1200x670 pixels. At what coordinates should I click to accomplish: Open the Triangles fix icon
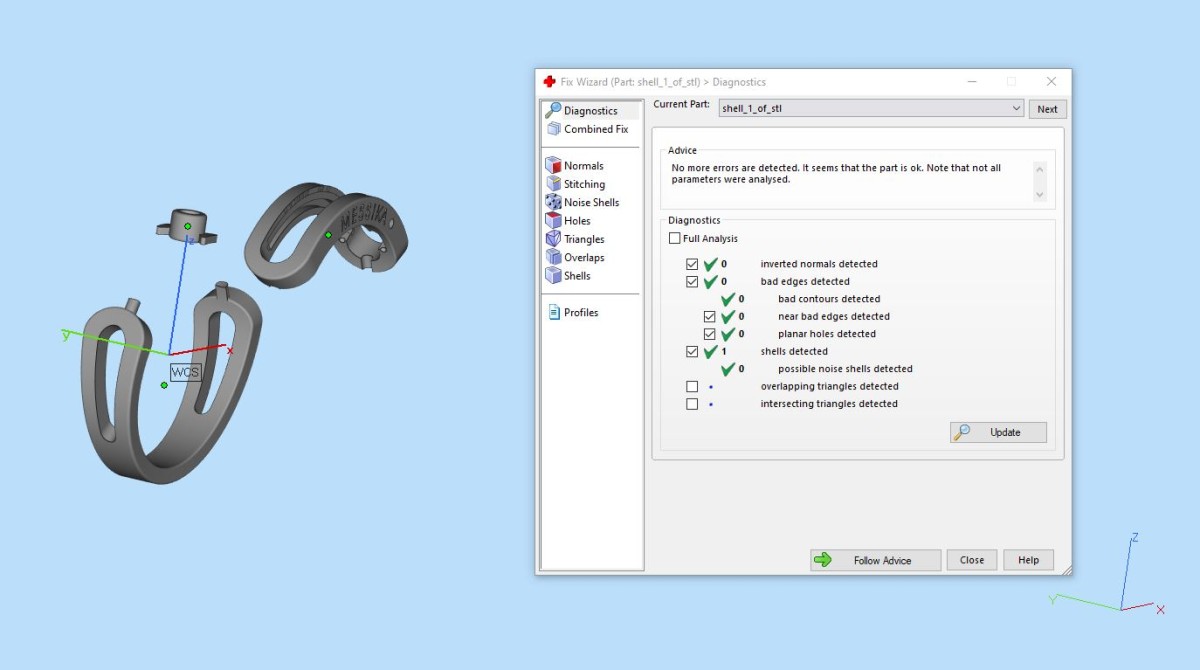(553, 239)
